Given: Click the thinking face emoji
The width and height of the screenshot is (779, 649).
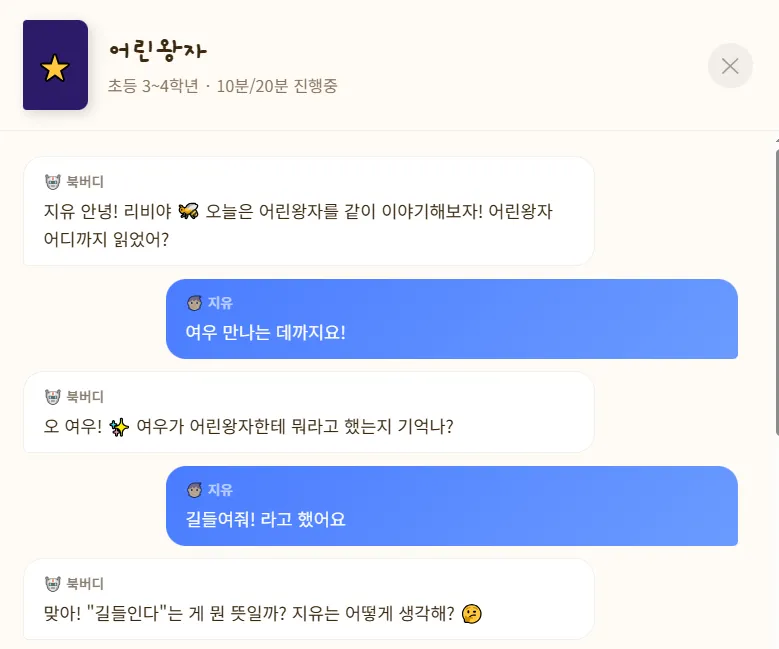Looking at the screenshot, I should [472, 613].
